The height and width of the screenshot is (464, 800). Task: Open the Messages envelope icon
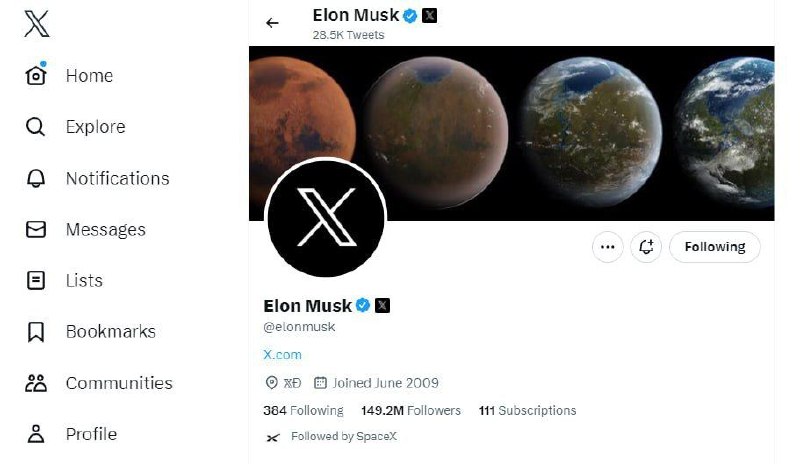pos(36,230)
